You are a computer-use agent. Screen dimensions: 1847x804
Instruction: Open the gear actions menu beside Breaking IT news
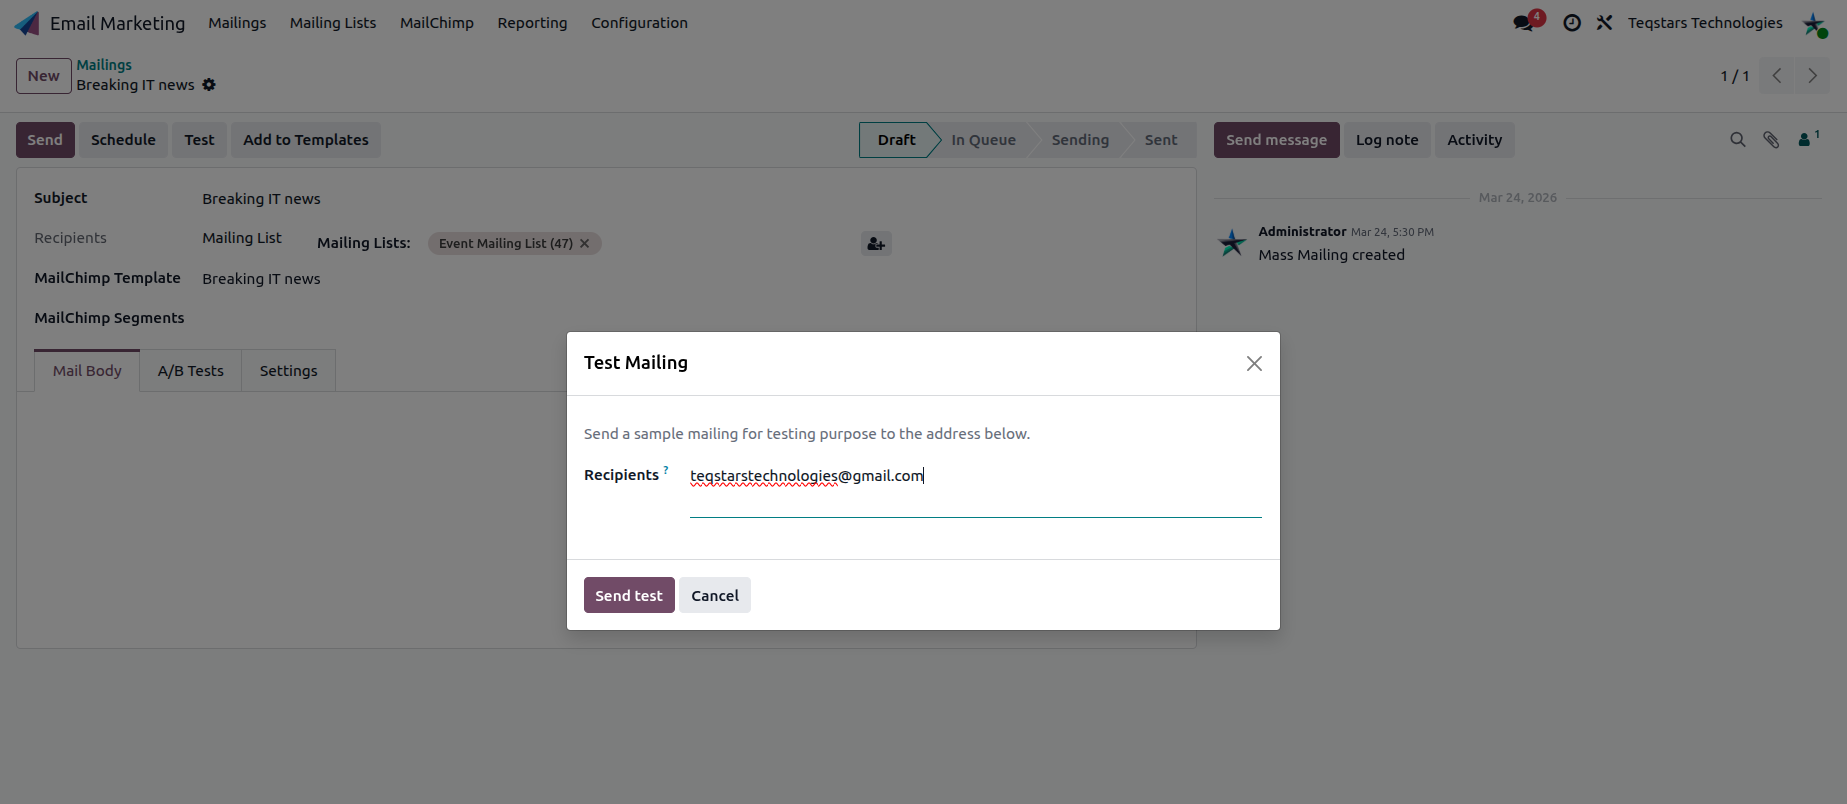209,85
